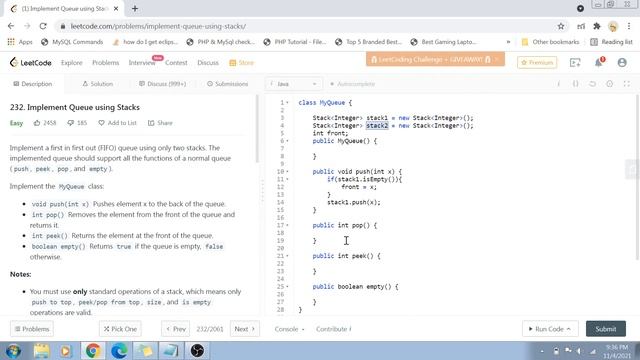Switch to the Solution tab
640x360 pixels.
click(98, 84)
